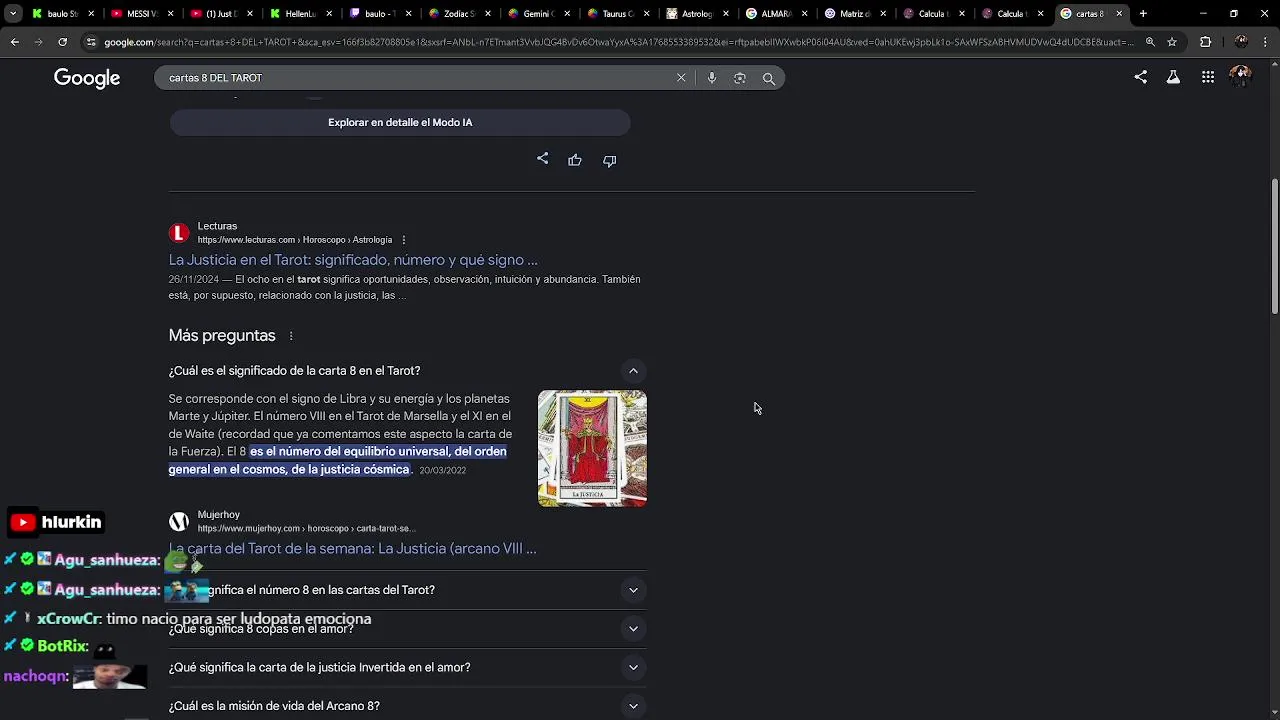Collapse the carta 8 significado question
Screen dimensions: 1280x720
coord(633,371)
